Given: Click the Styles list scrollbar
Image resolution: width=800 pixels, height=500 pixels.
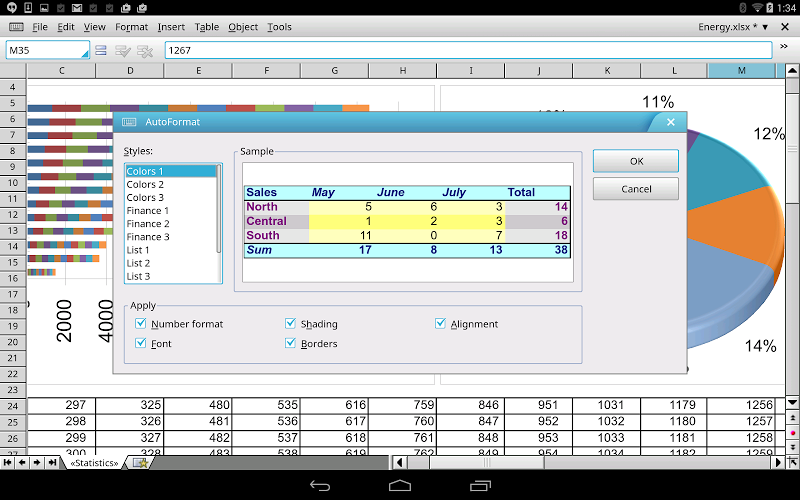Looking at the screenshot, I should [x=219, y=209].
